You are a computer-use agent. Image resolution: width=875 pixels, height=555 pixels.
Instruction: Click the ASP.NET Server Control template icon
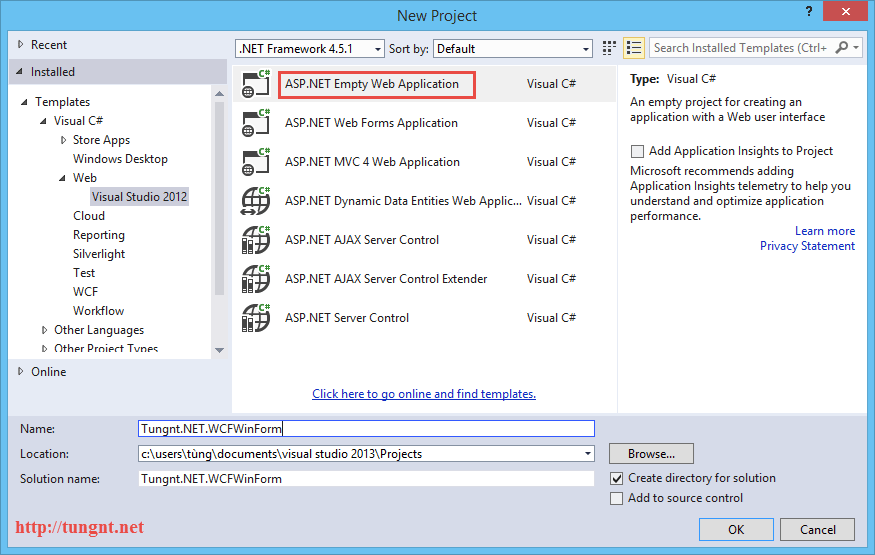click(256, 318)
